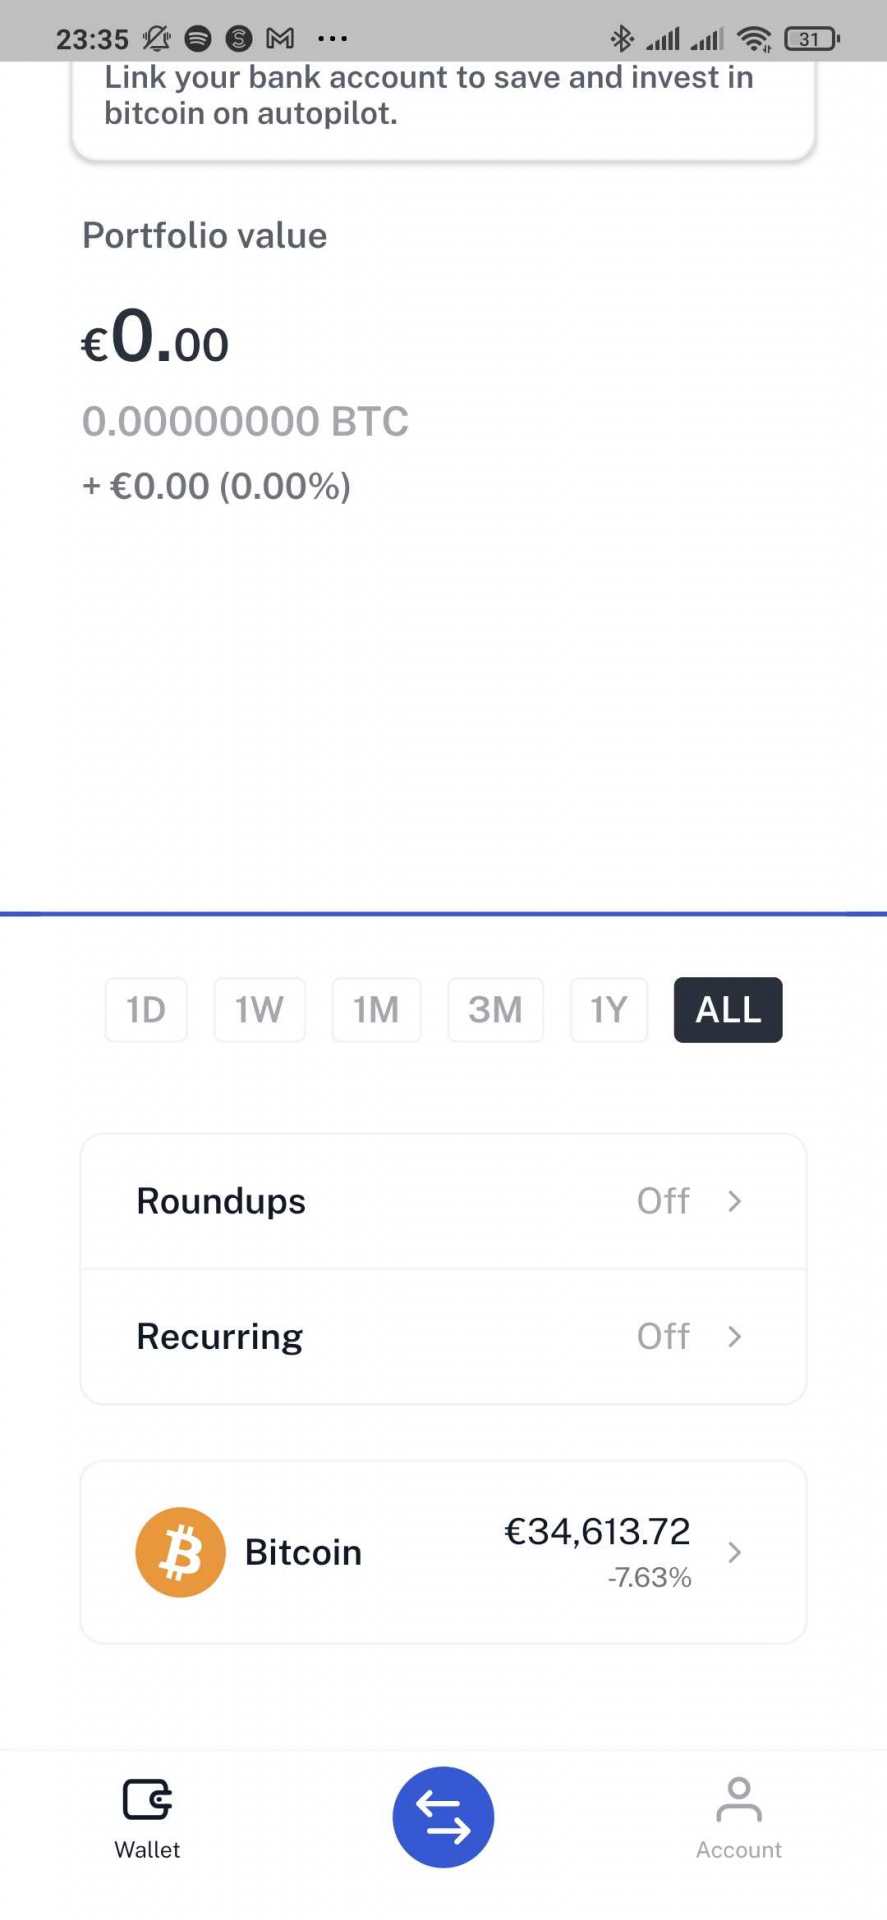Tap the battery indicator icon
Viewport: 887px width, 1920px height.
811,39
